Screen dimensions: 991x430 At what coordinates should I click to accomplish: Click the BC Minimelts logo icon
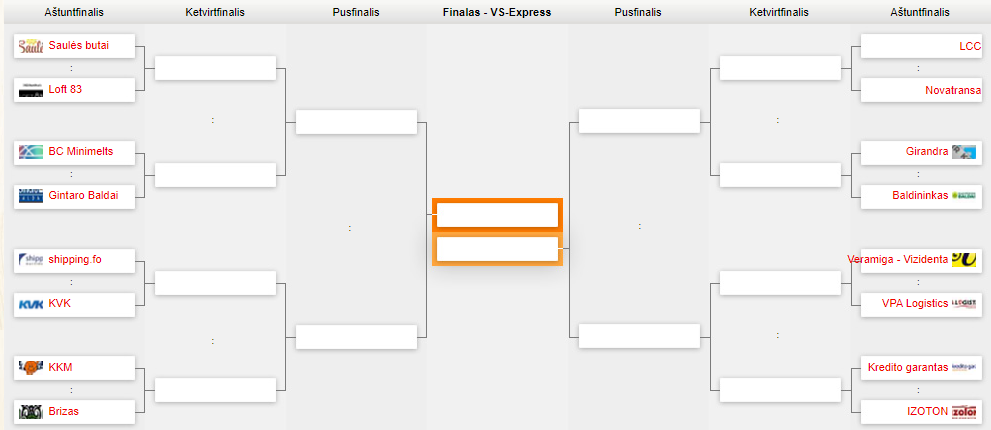31,152
